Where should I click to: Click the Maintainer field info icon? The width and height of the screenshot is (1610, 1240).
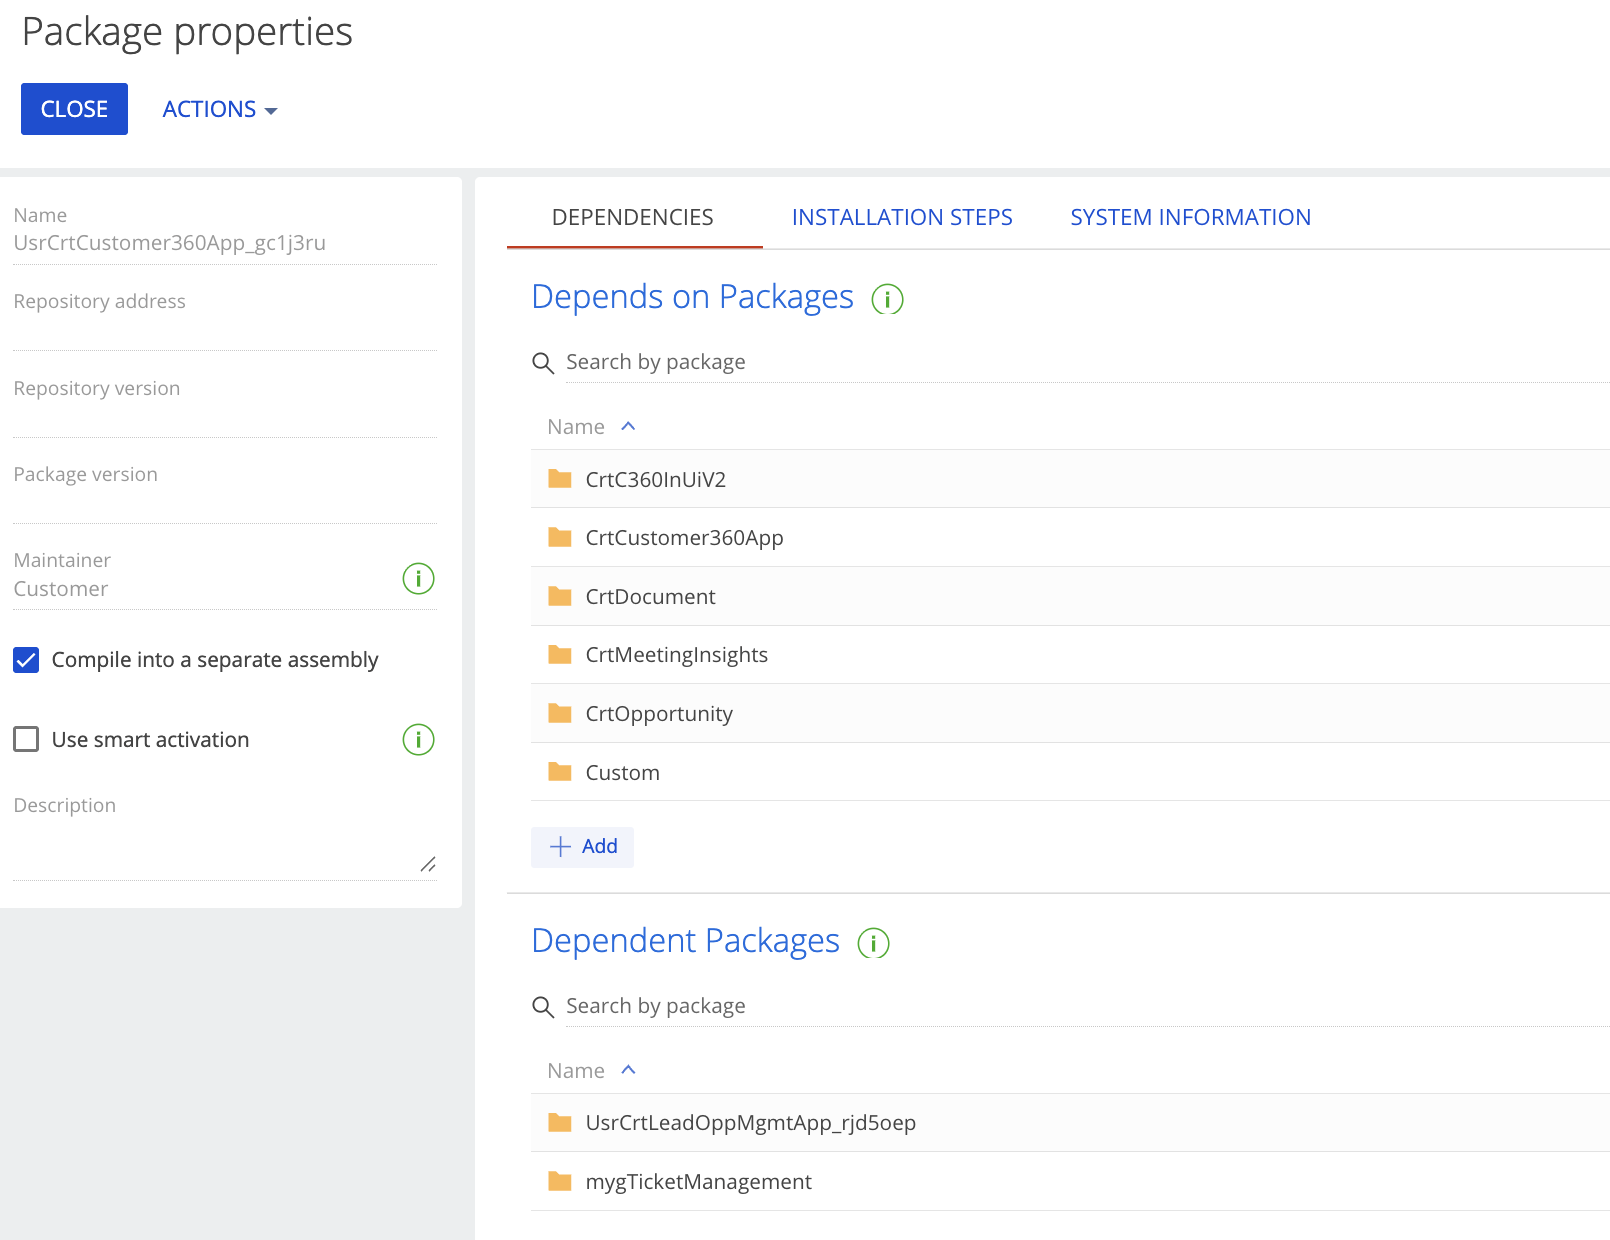coord(418,578)
